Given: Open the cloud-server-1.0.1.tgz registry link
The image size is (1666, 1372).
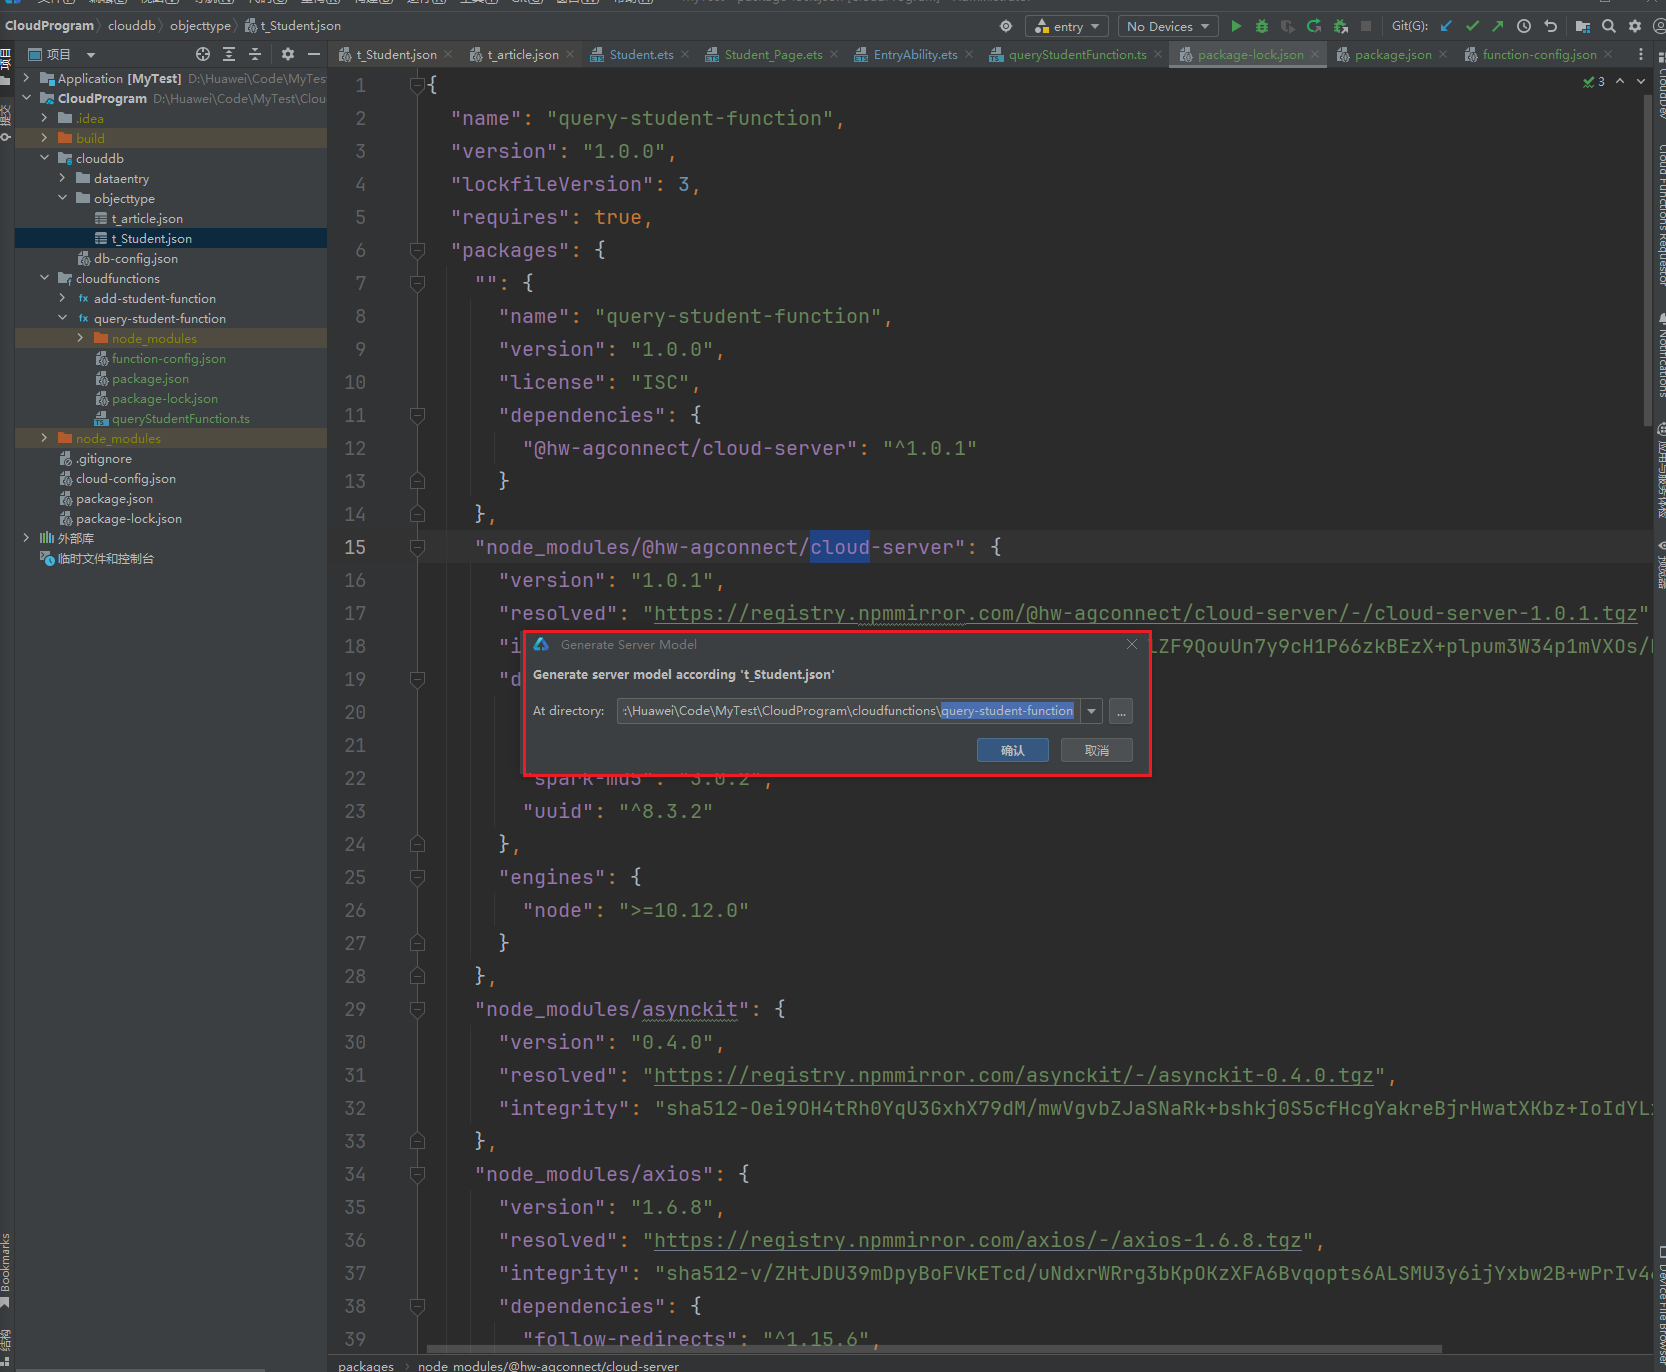Looking at the screenshot, I should coord(1145,613).
